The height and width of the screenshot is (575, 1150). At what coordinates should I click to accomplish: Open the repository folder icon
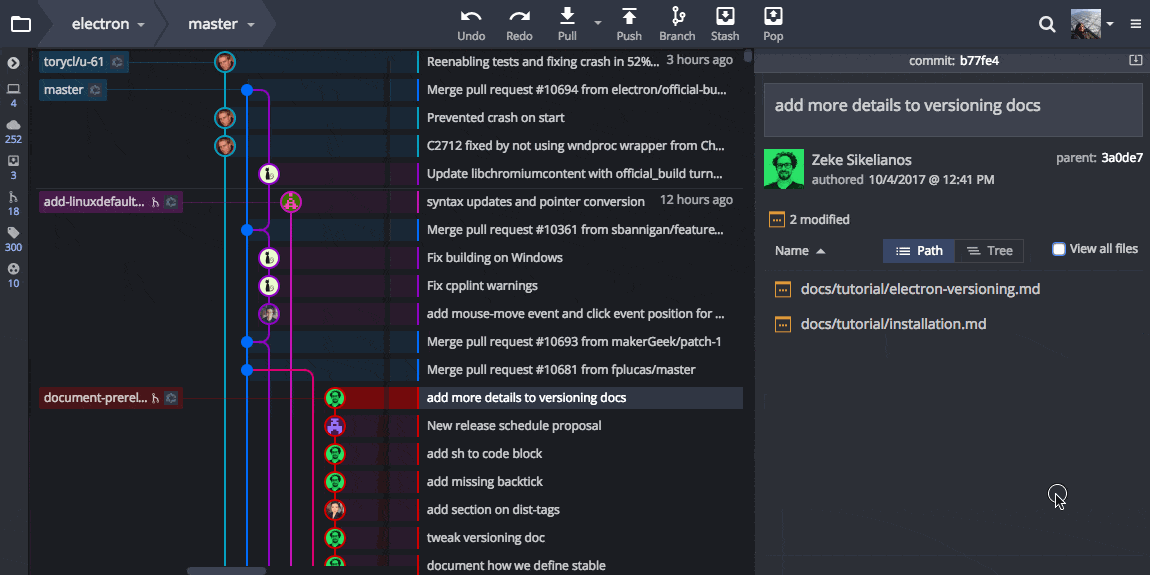[21, 24]
